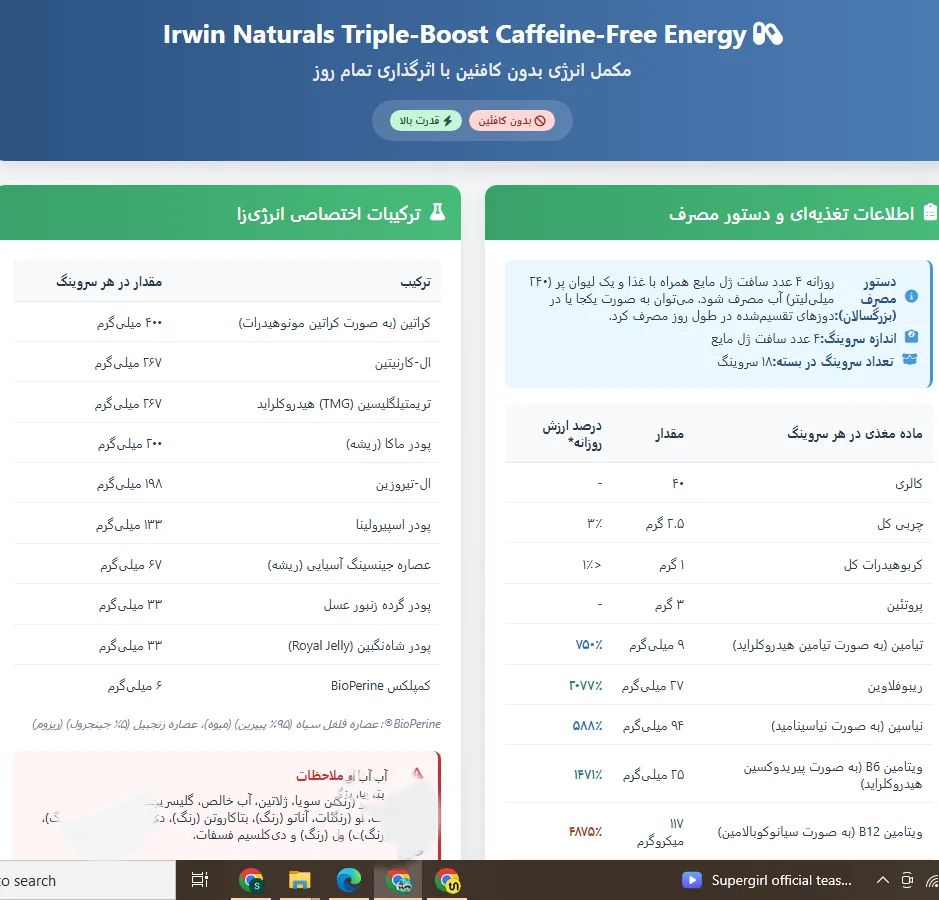Screen dimensions: 939x900
Task: Launch Microsoft Edge from the taskbar
Action: [348, 880]
